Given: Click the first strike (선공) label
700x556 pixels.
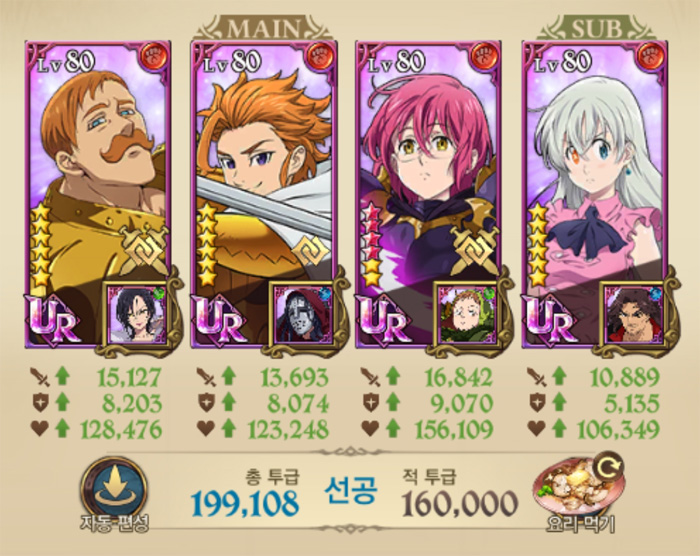Looking at the screenshot, I should coord(351,490).
